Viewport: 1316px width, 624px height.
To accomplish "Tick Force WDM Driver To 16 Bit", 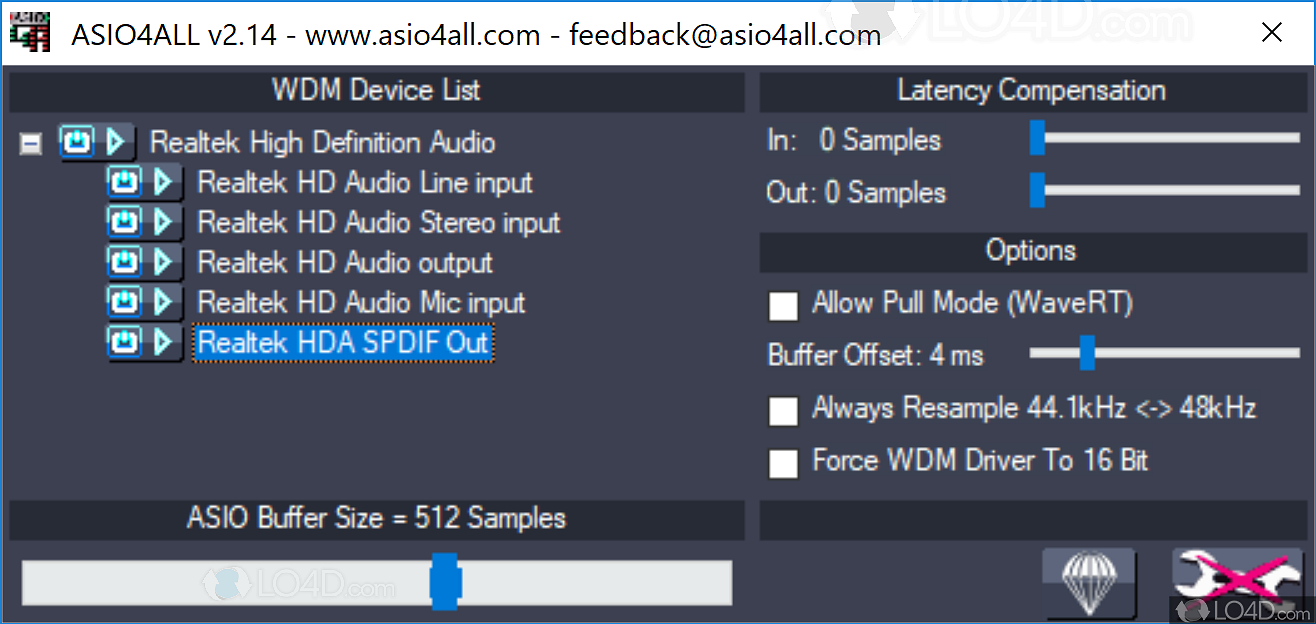I will coord(783,462).
